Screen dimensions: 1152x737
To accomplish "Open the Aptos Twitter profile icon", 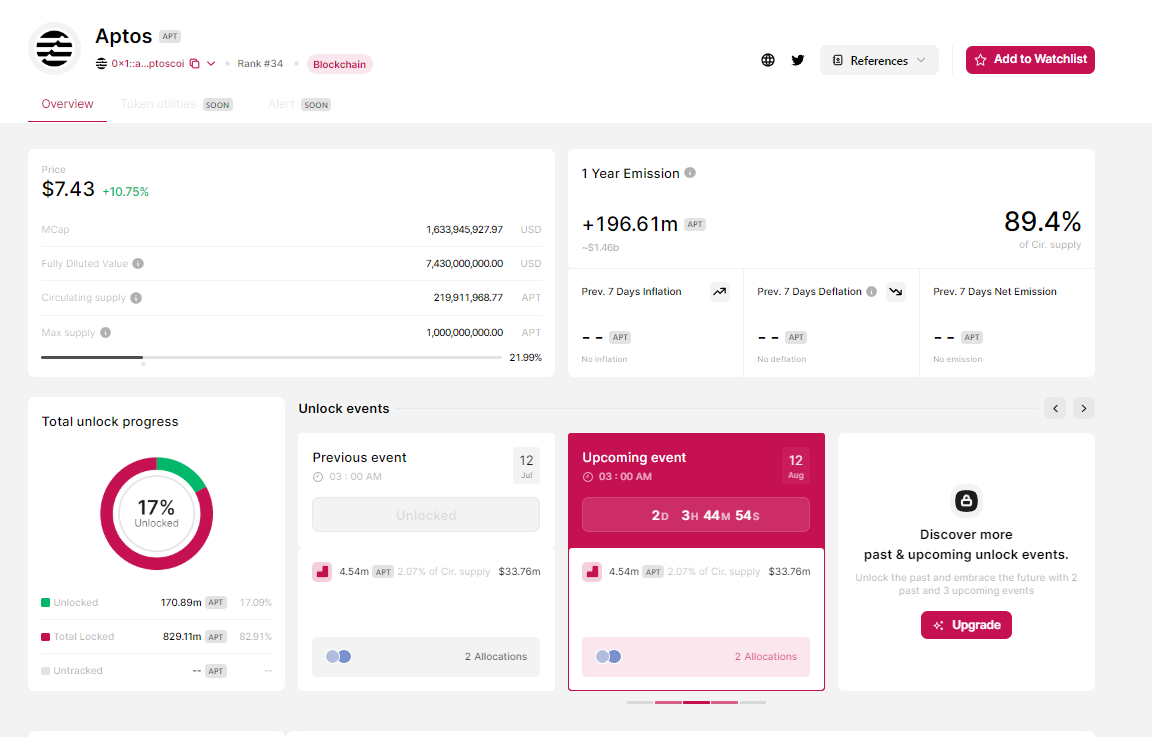I will pos(798,60).
